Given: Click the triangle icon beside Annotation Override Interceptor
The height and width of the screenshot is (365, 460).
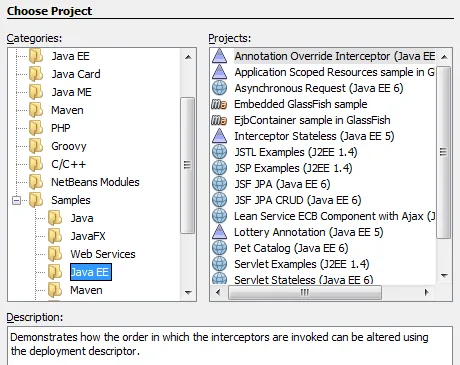Looking at the screenshot, I should 219,56.
